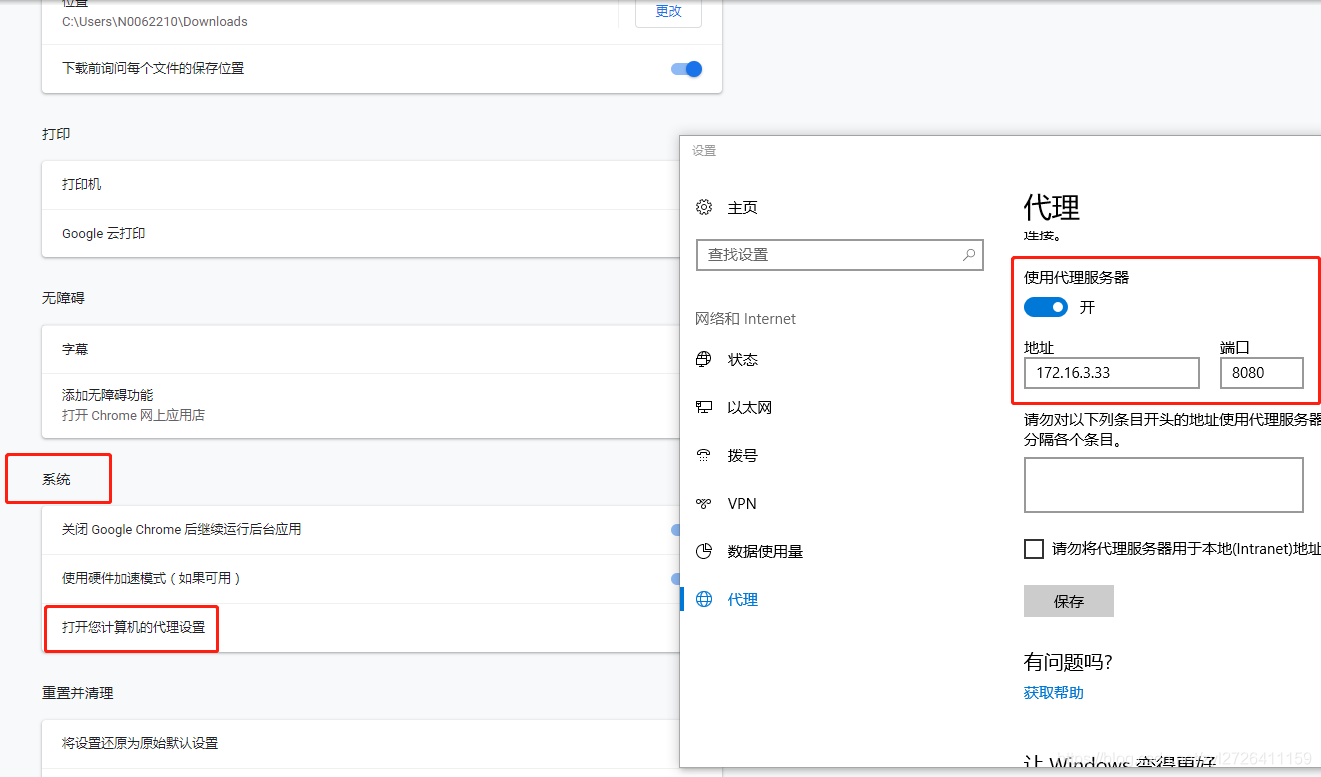The height and width of the screenshot is (777, 1321).
Task: Open 主页 in Settings sidebar
Action: 743,207
